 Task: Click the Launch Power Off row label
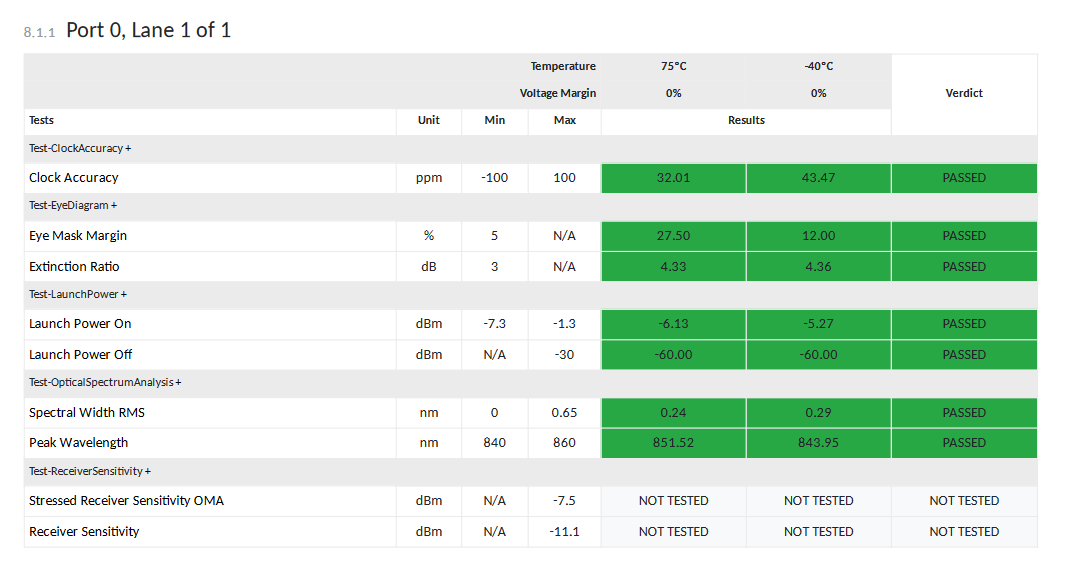point(80,355)
